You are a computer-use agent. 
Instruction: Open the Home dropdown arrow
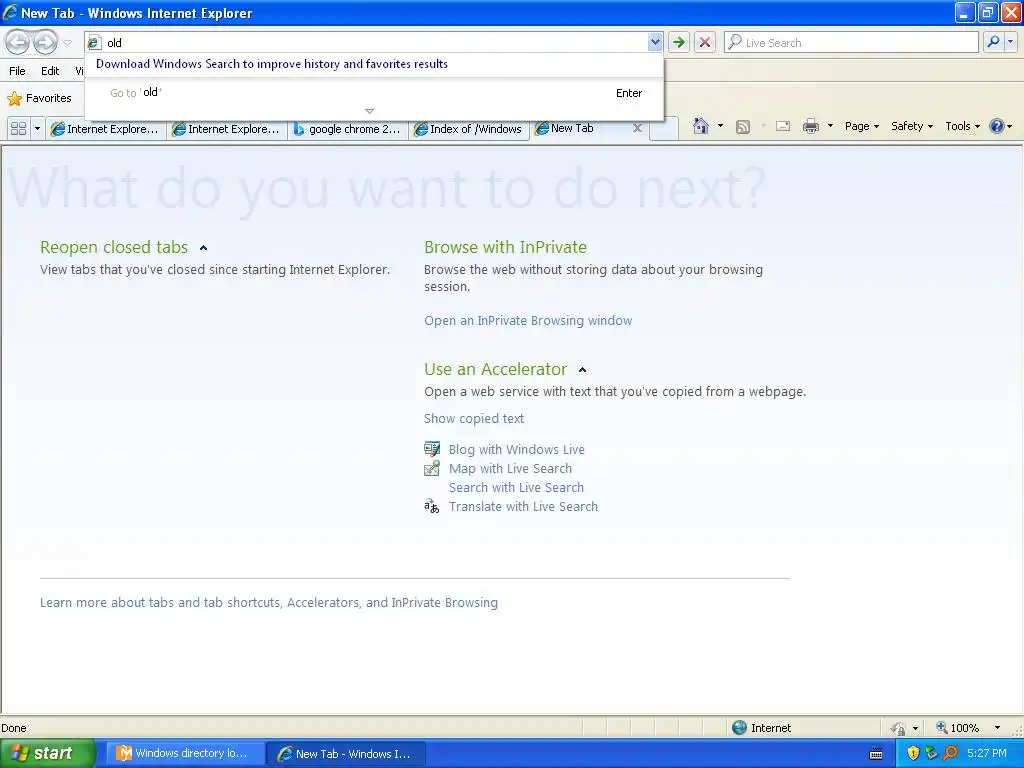pyautogui.click(x=720, y=126)
